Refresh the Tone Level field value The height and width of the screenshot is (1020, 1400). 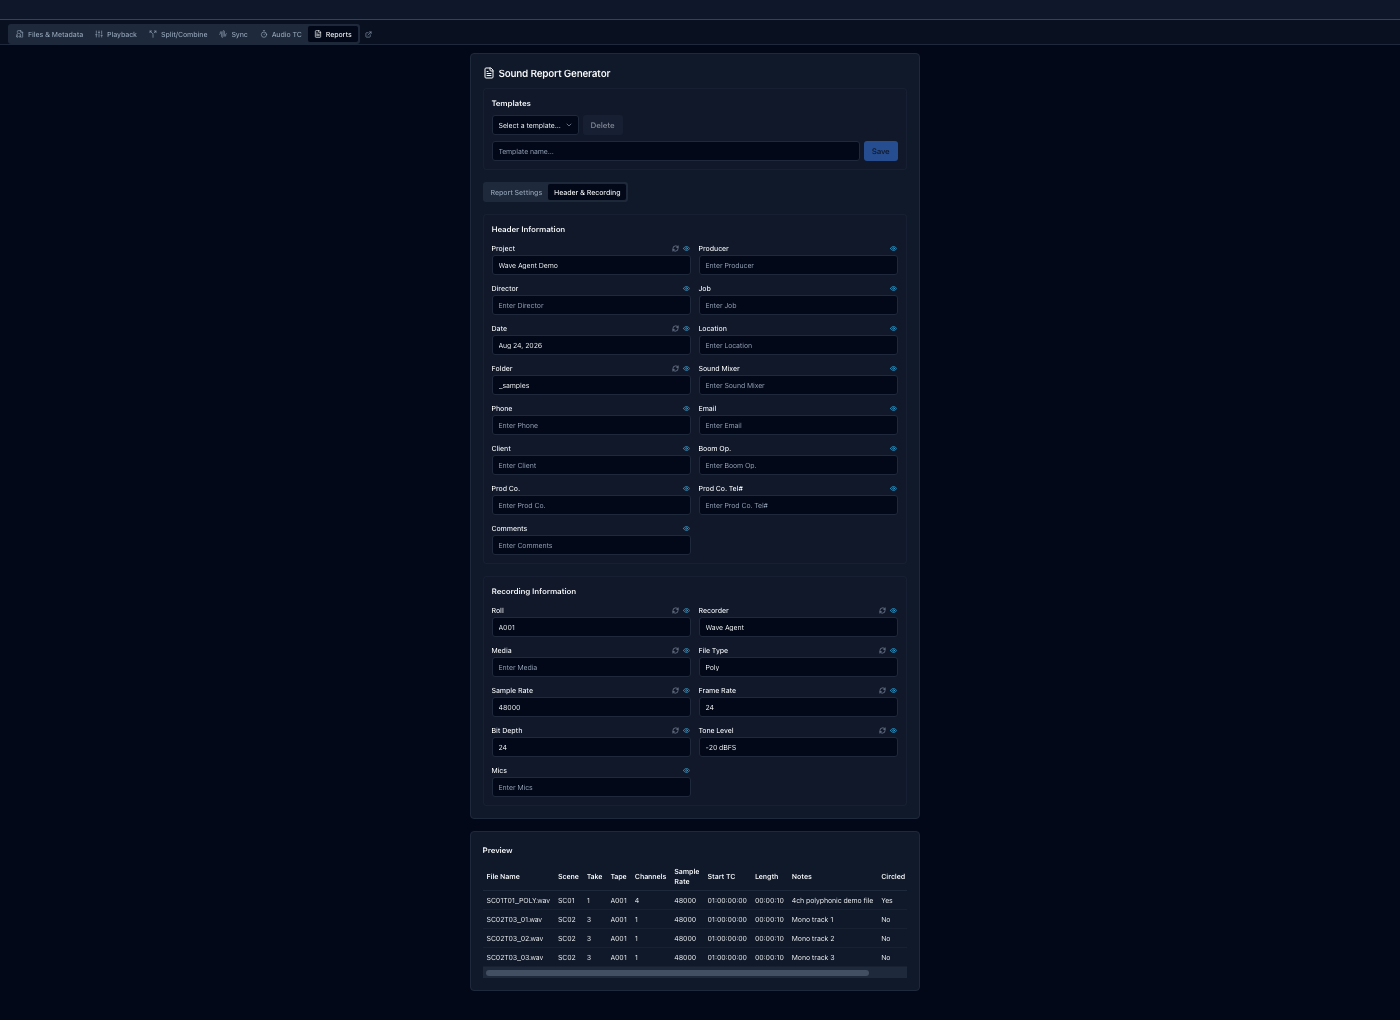882,730
